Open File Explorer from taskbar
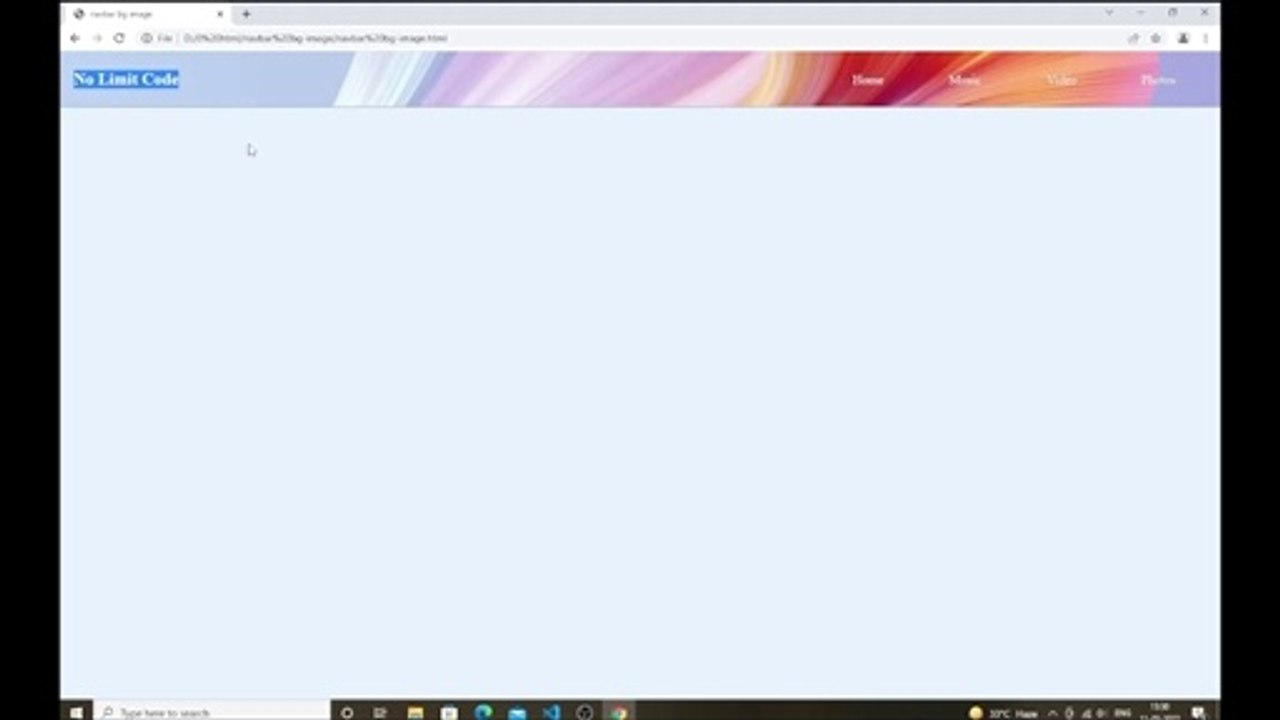Screen dimensions: 1280x720 [415, 712]
